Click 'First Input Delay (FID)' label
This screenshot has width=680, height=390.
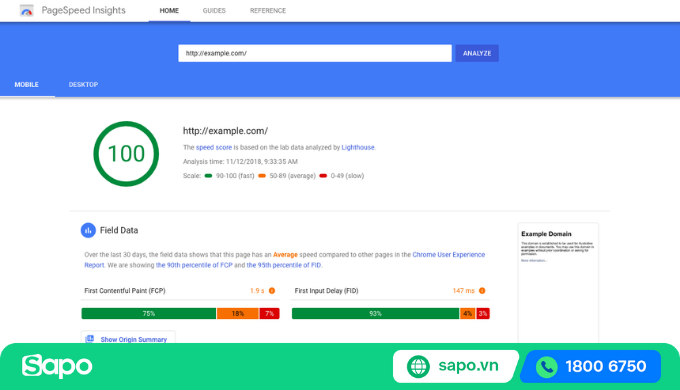click(x=327, y=291)
